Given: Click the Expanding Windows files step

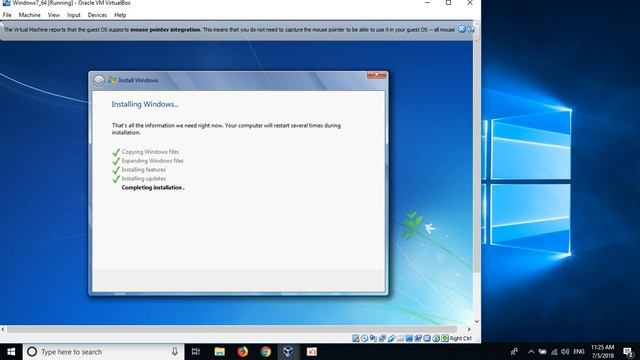Looking at the screenshot, I should [152, 161].
